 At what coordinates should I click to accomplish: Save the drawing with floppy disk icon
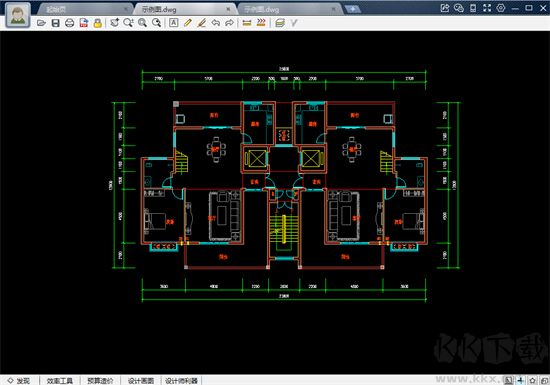click(x=55, y=23)
